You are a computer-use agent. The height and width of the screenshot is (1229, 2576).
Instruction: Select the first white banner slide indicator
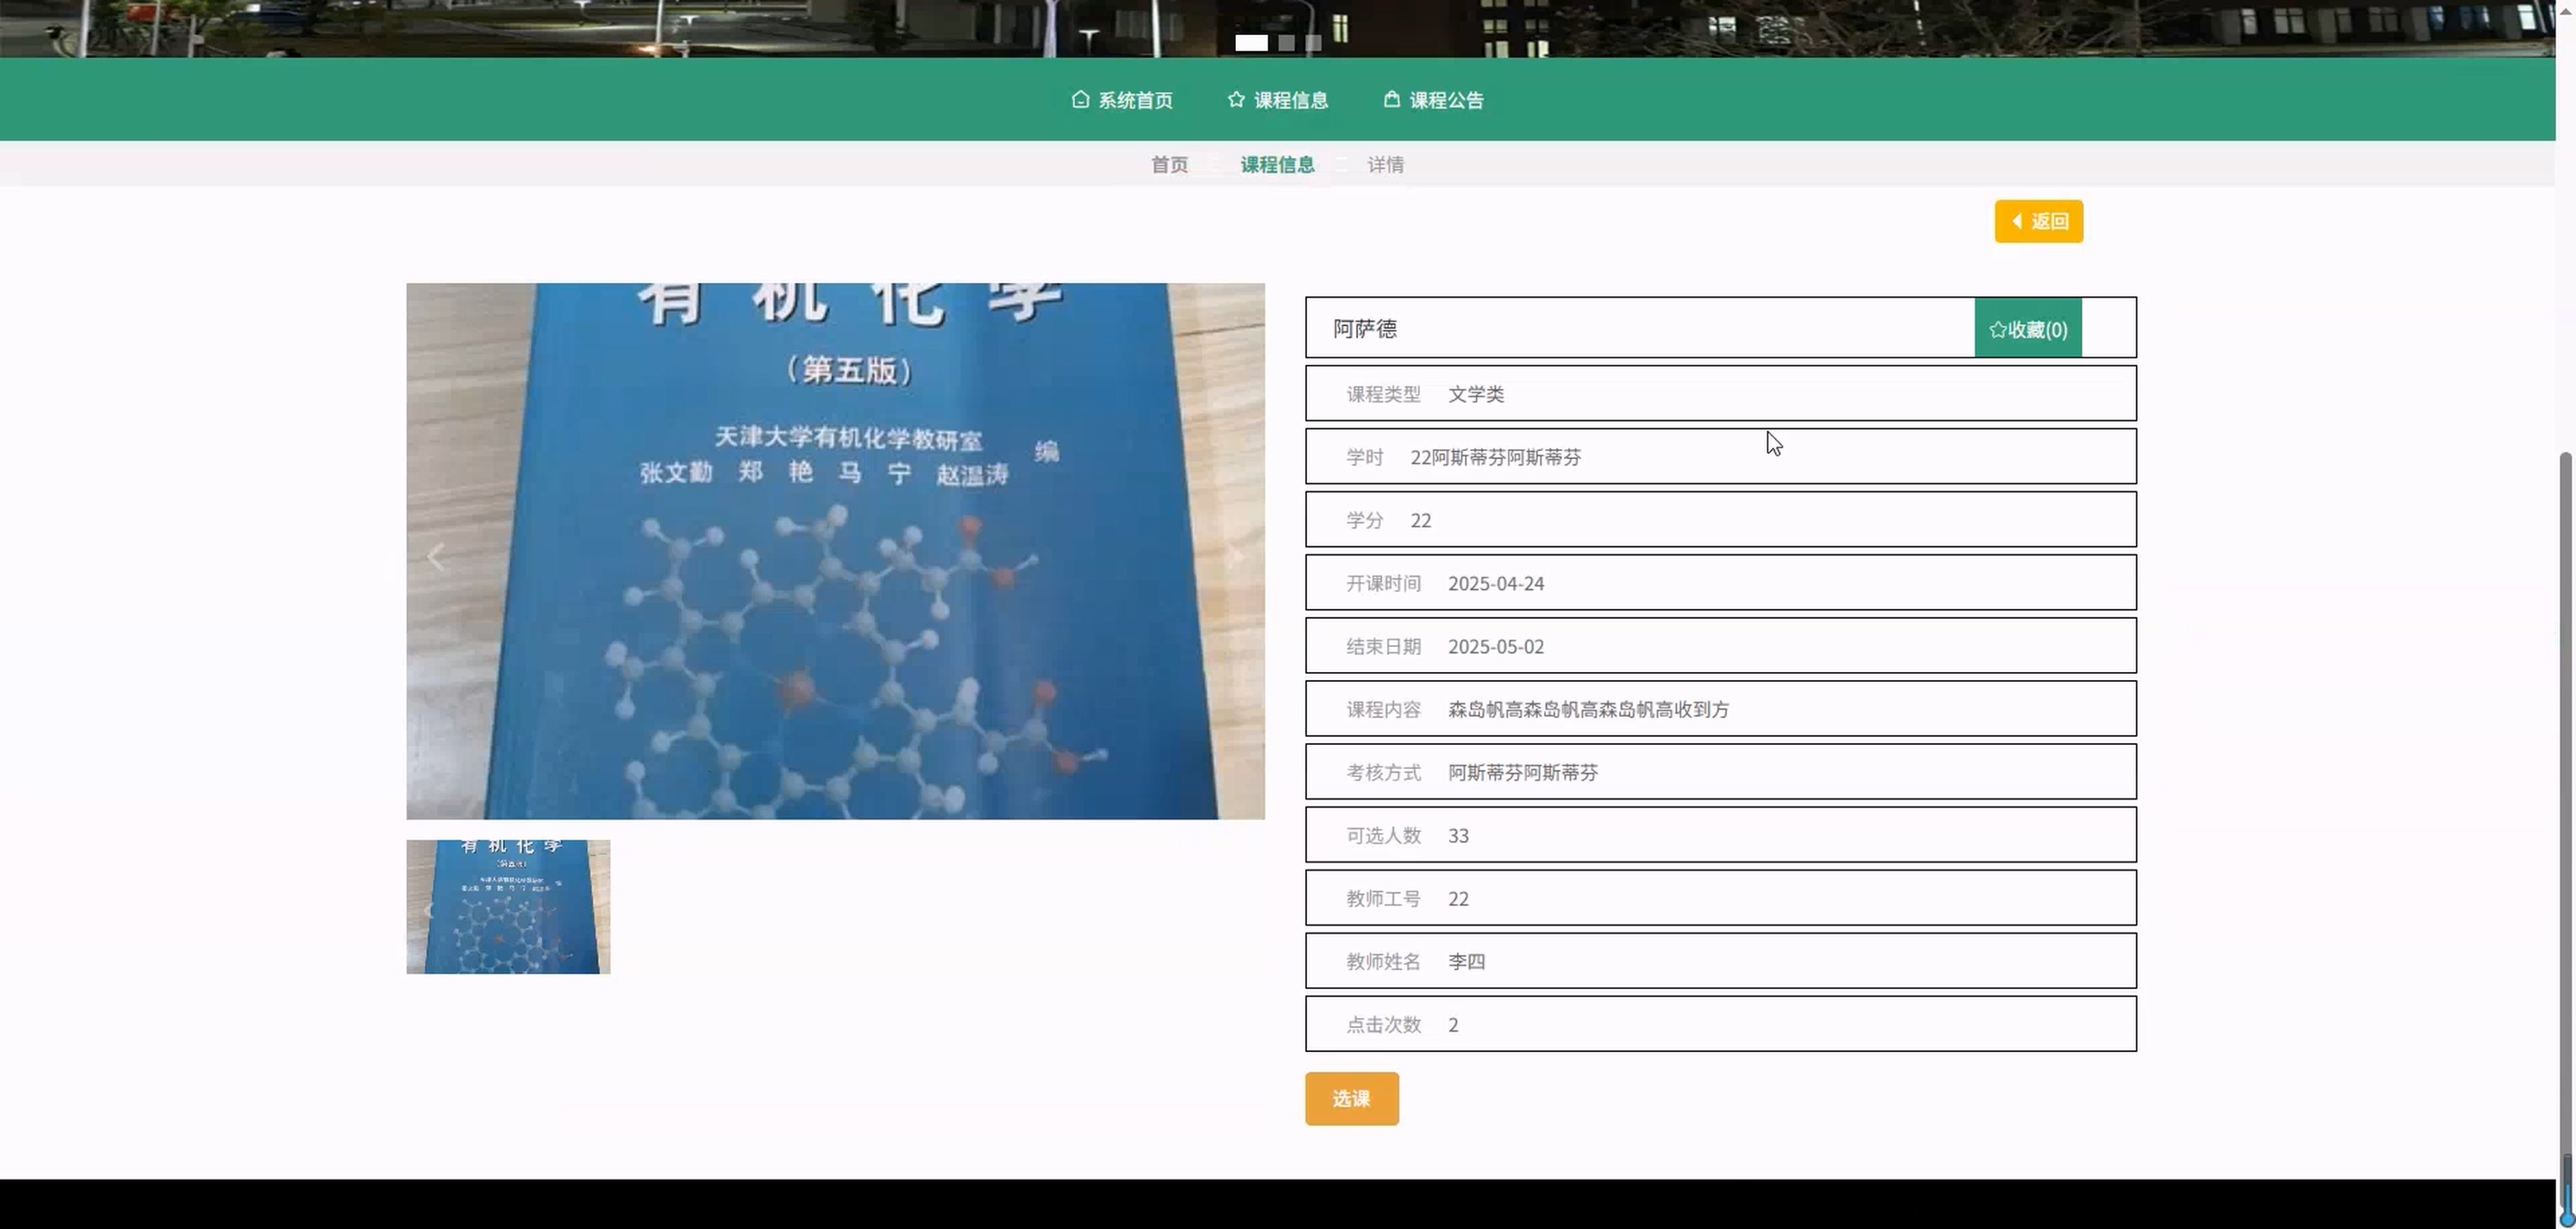(x=1251, y=43)
